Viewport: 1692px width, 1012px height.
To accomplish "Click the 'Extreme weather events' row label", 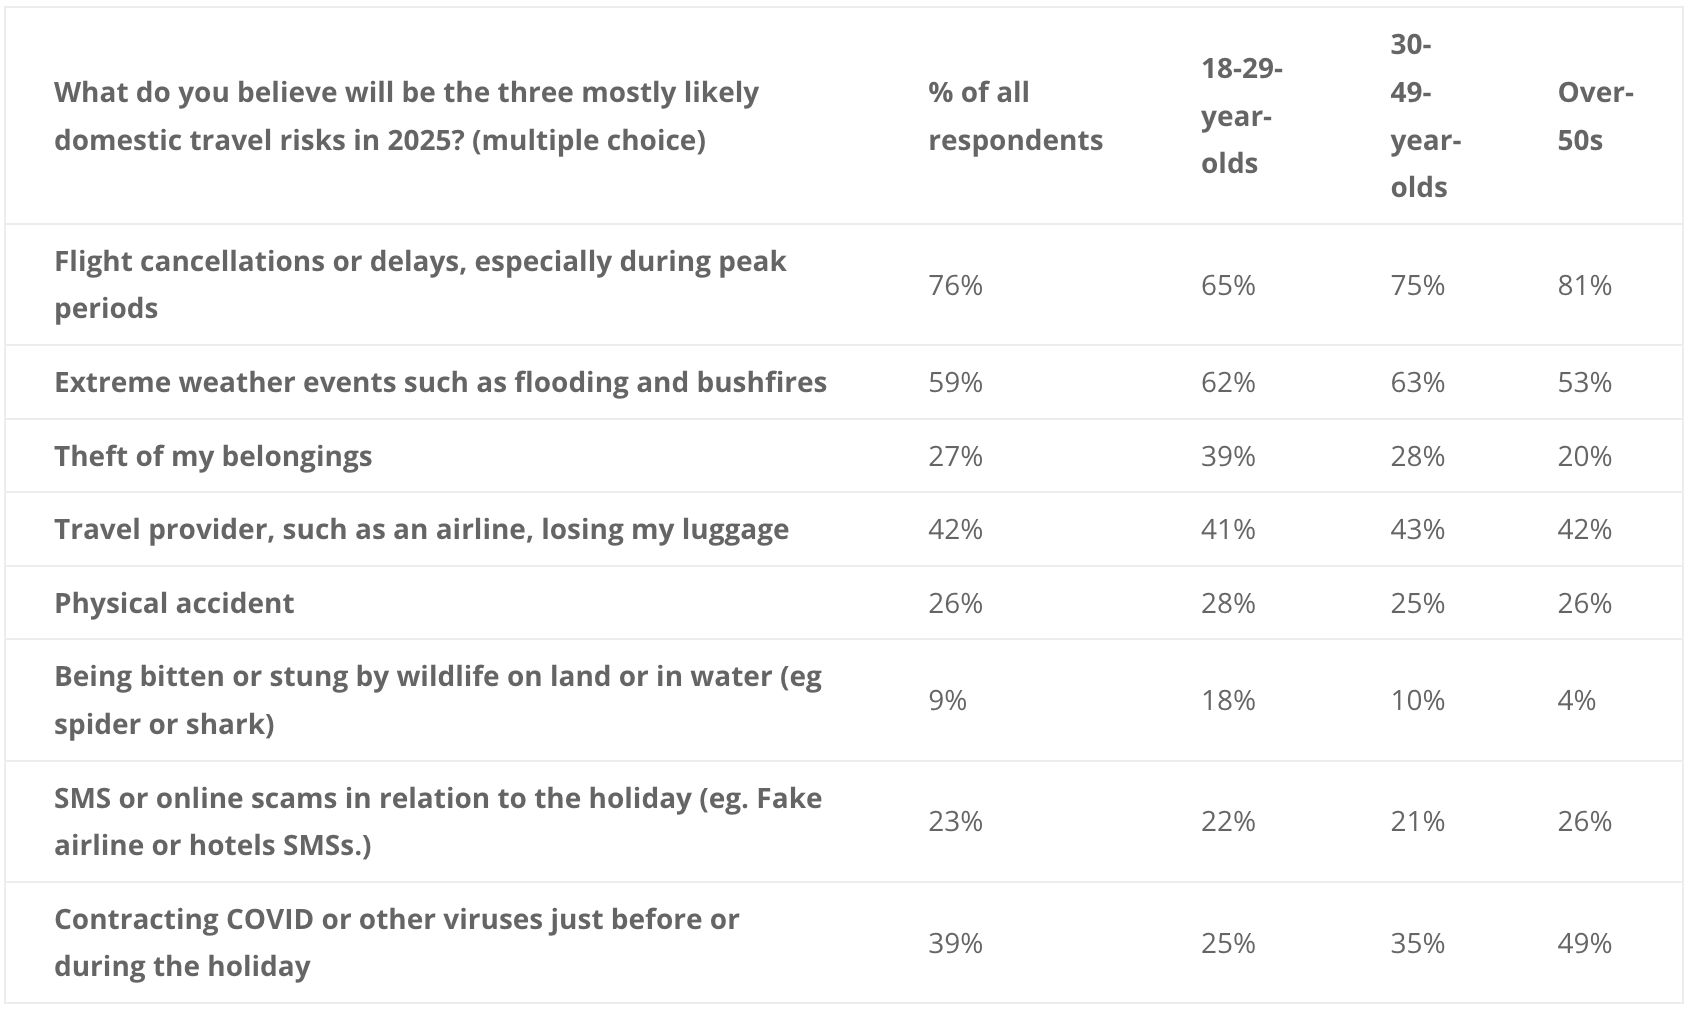I will pyautogui.click(x=440, y=382).
